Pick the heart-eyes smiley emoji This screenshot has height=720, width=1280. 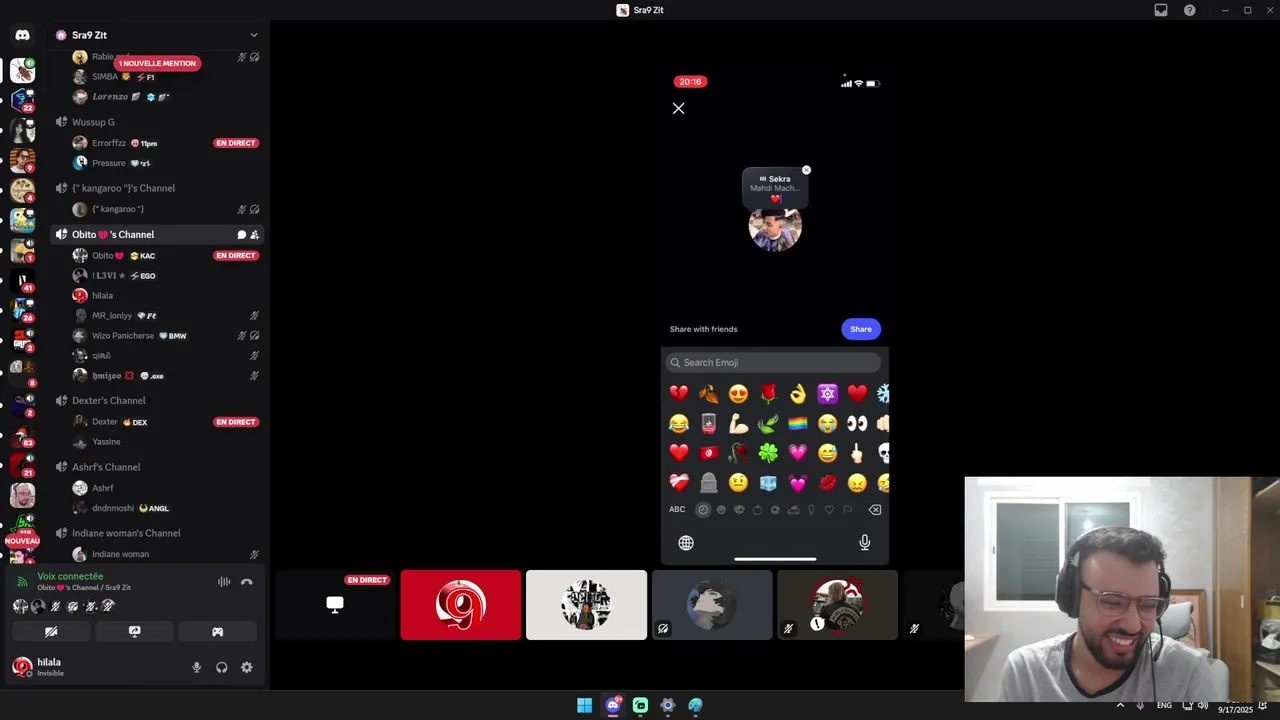pos(738,394)
